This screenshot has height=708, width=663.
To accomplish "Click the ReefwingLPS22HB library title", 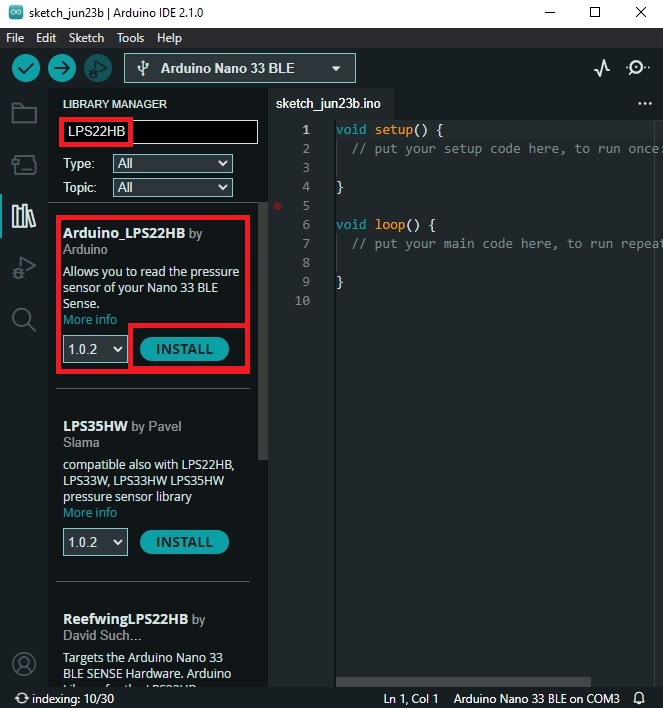I will [126, 619].
